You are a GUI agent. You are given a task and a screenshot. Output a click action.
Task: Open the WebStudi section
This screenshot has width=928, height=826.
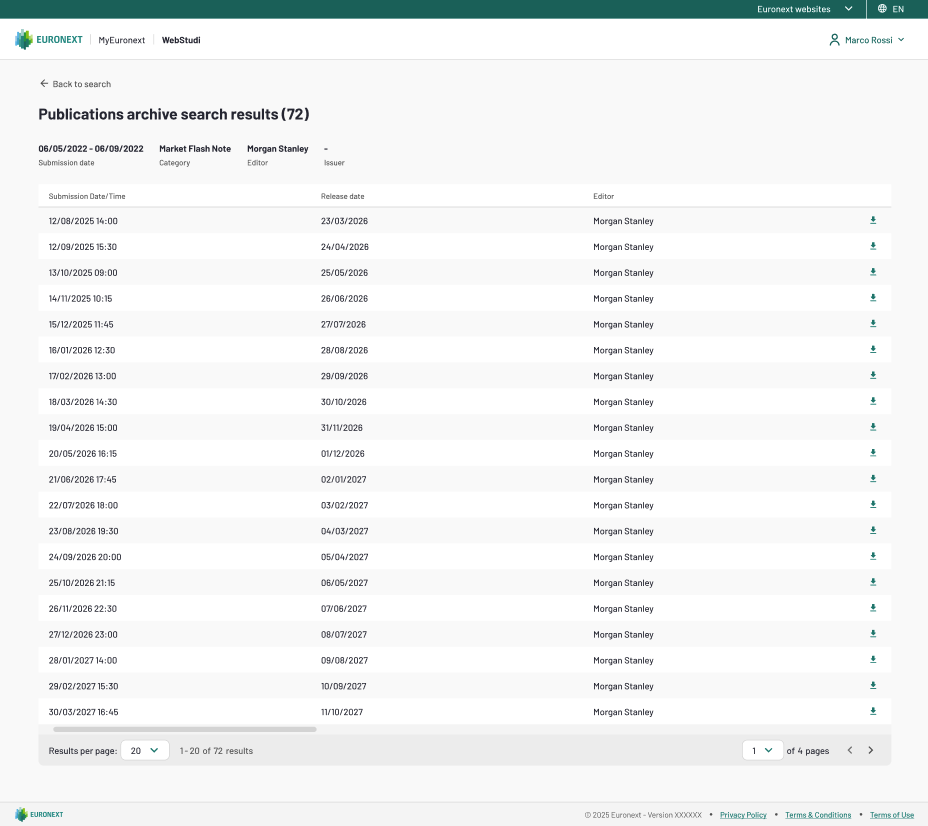tap(181, 40)
